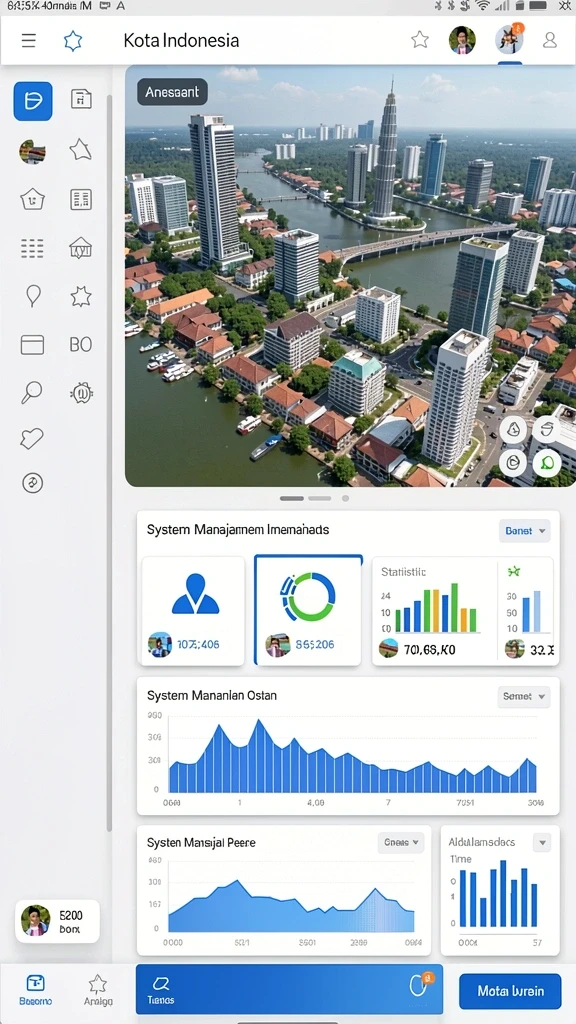Click the magnifier search icon in sidebar
The width and height of the screenshot is (576, 1024).
[31, 392]
